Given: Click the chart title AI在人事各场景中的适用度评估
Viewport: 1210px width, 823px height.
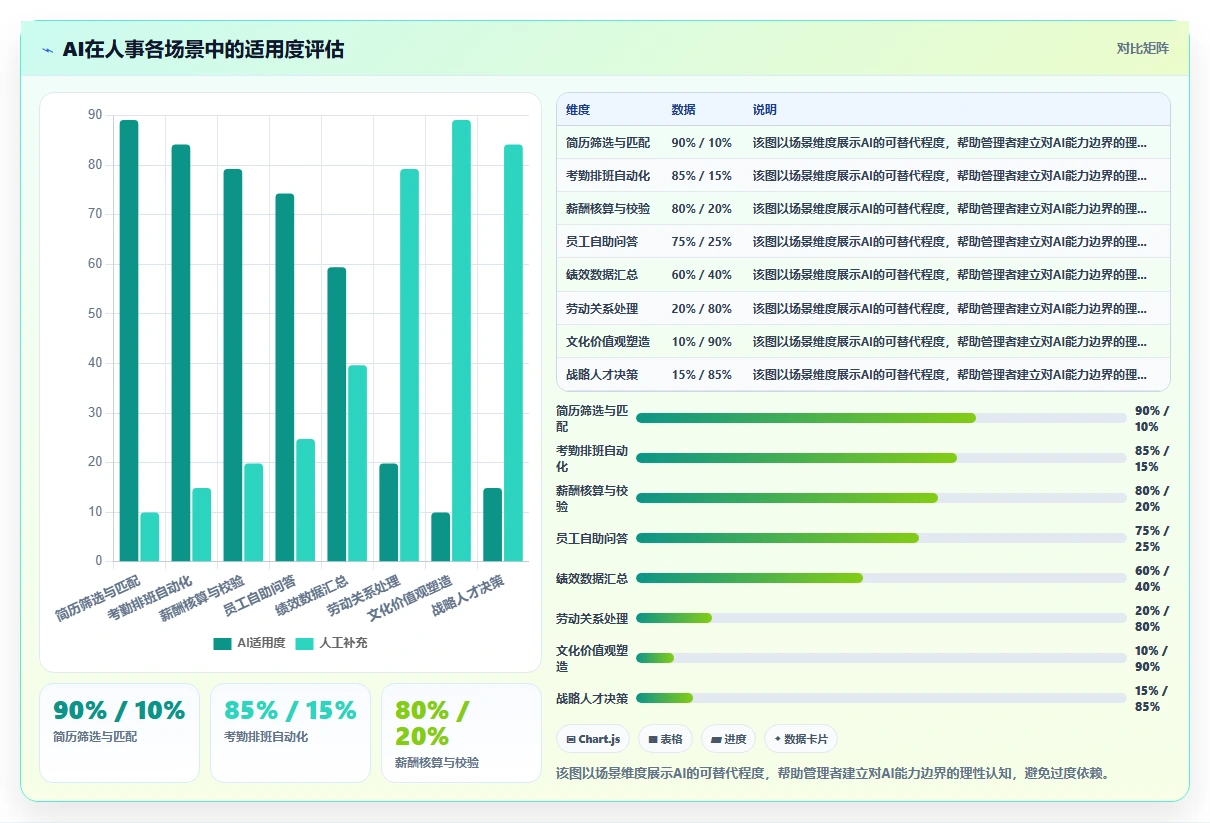Looking at the screenshot, I should tap(203, 49).
